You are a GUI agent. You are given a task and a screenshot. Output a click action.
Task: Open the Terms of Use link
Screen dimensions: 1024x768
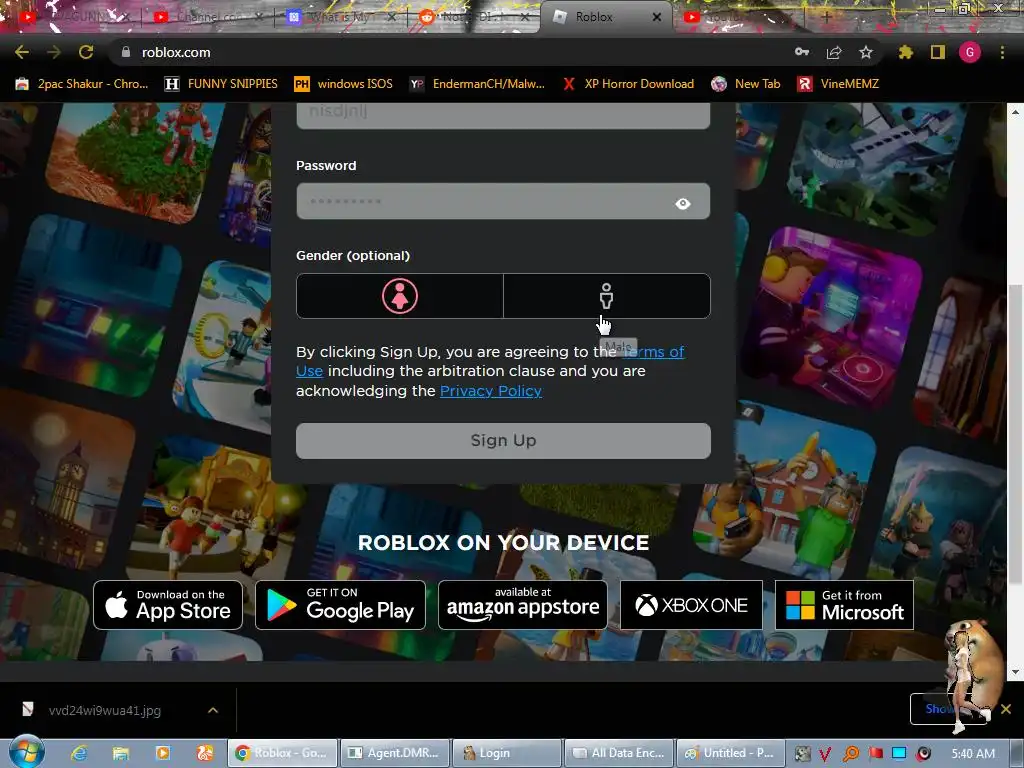tap(490, 361)
